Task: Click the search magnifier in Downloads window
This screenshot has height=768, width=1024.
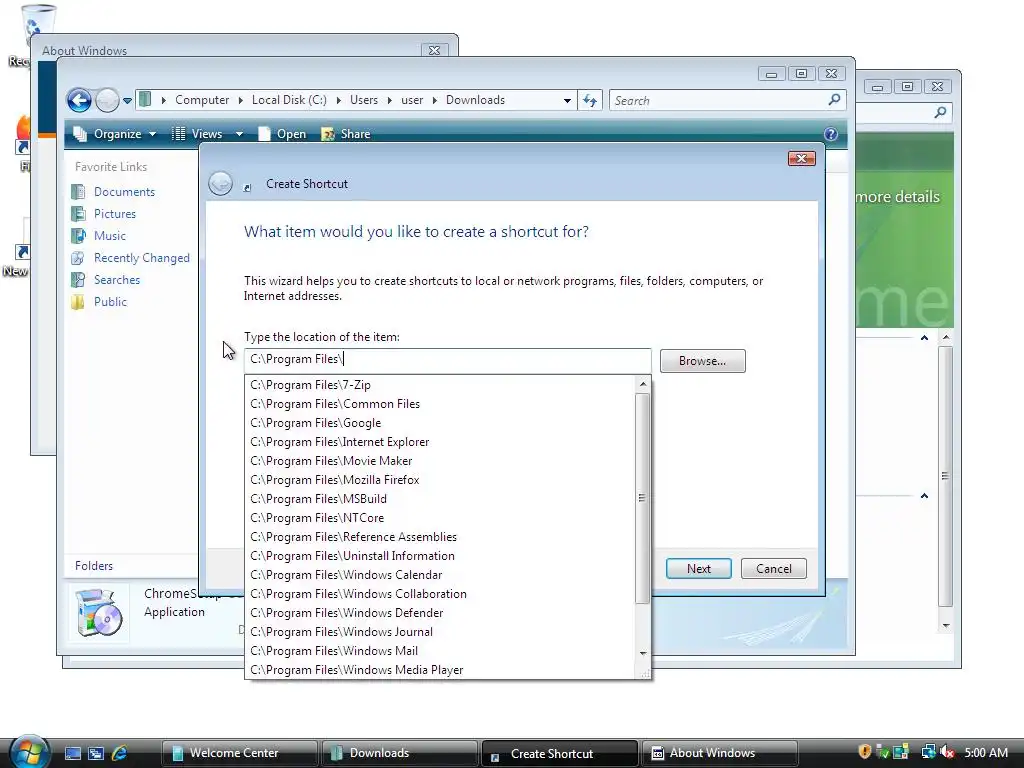Action: (834, 100)
